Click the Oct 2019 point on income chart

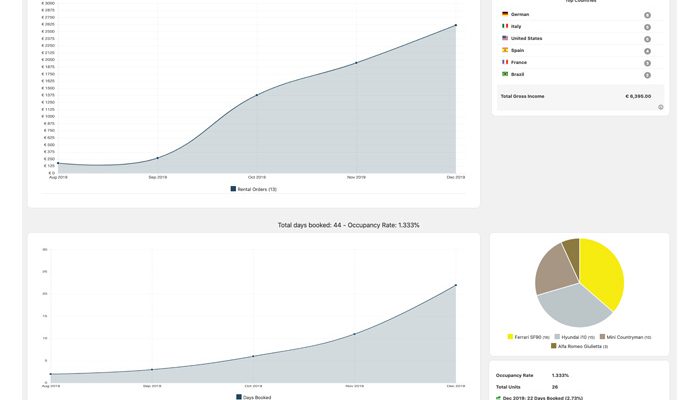(257, 95)
